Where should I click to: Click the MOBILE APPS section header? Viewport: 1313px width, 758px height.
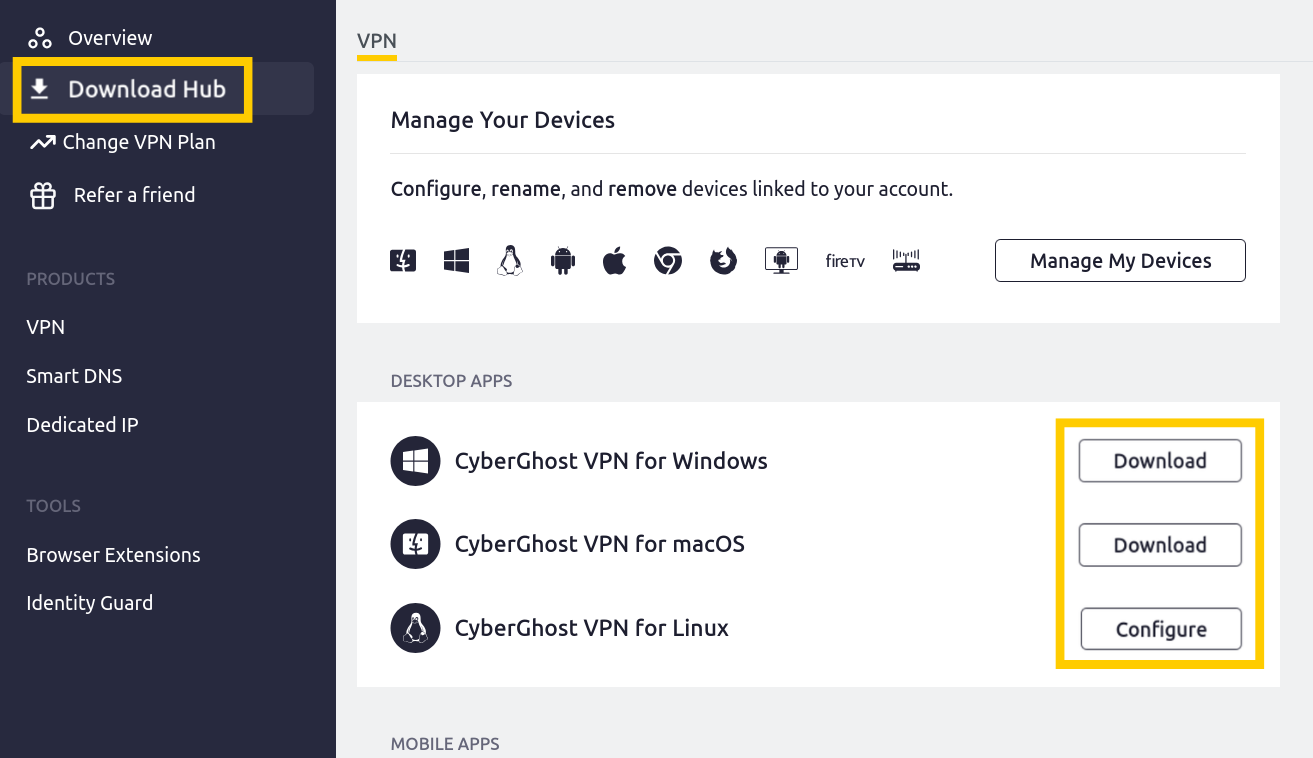tap(445, 744)
